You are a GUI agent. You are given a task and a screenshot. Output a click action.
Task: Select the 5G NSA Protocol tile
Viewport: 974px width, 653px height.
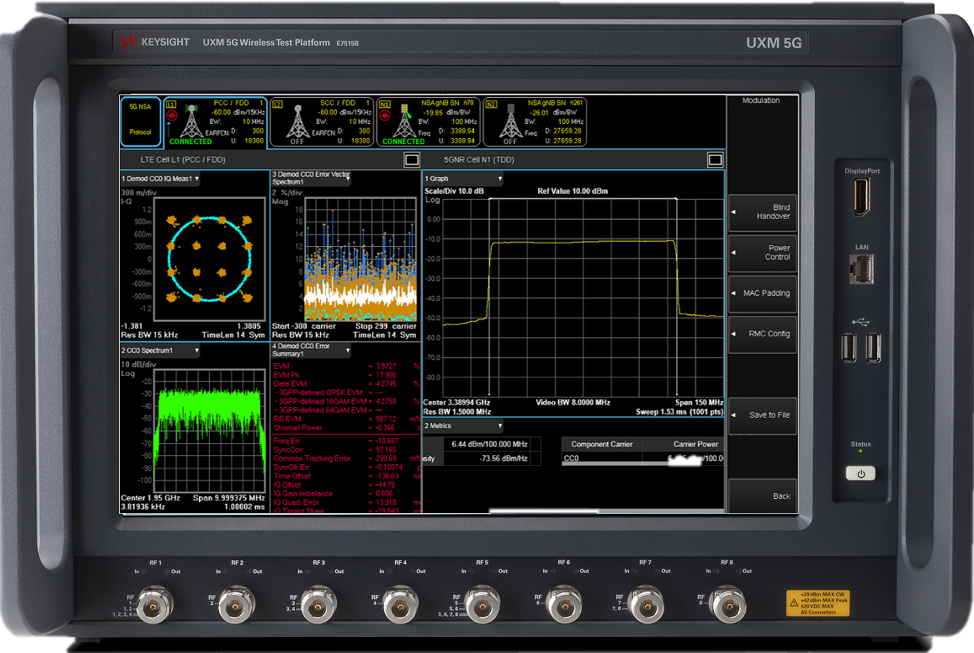pyautogui.click(x=140, y=122)
